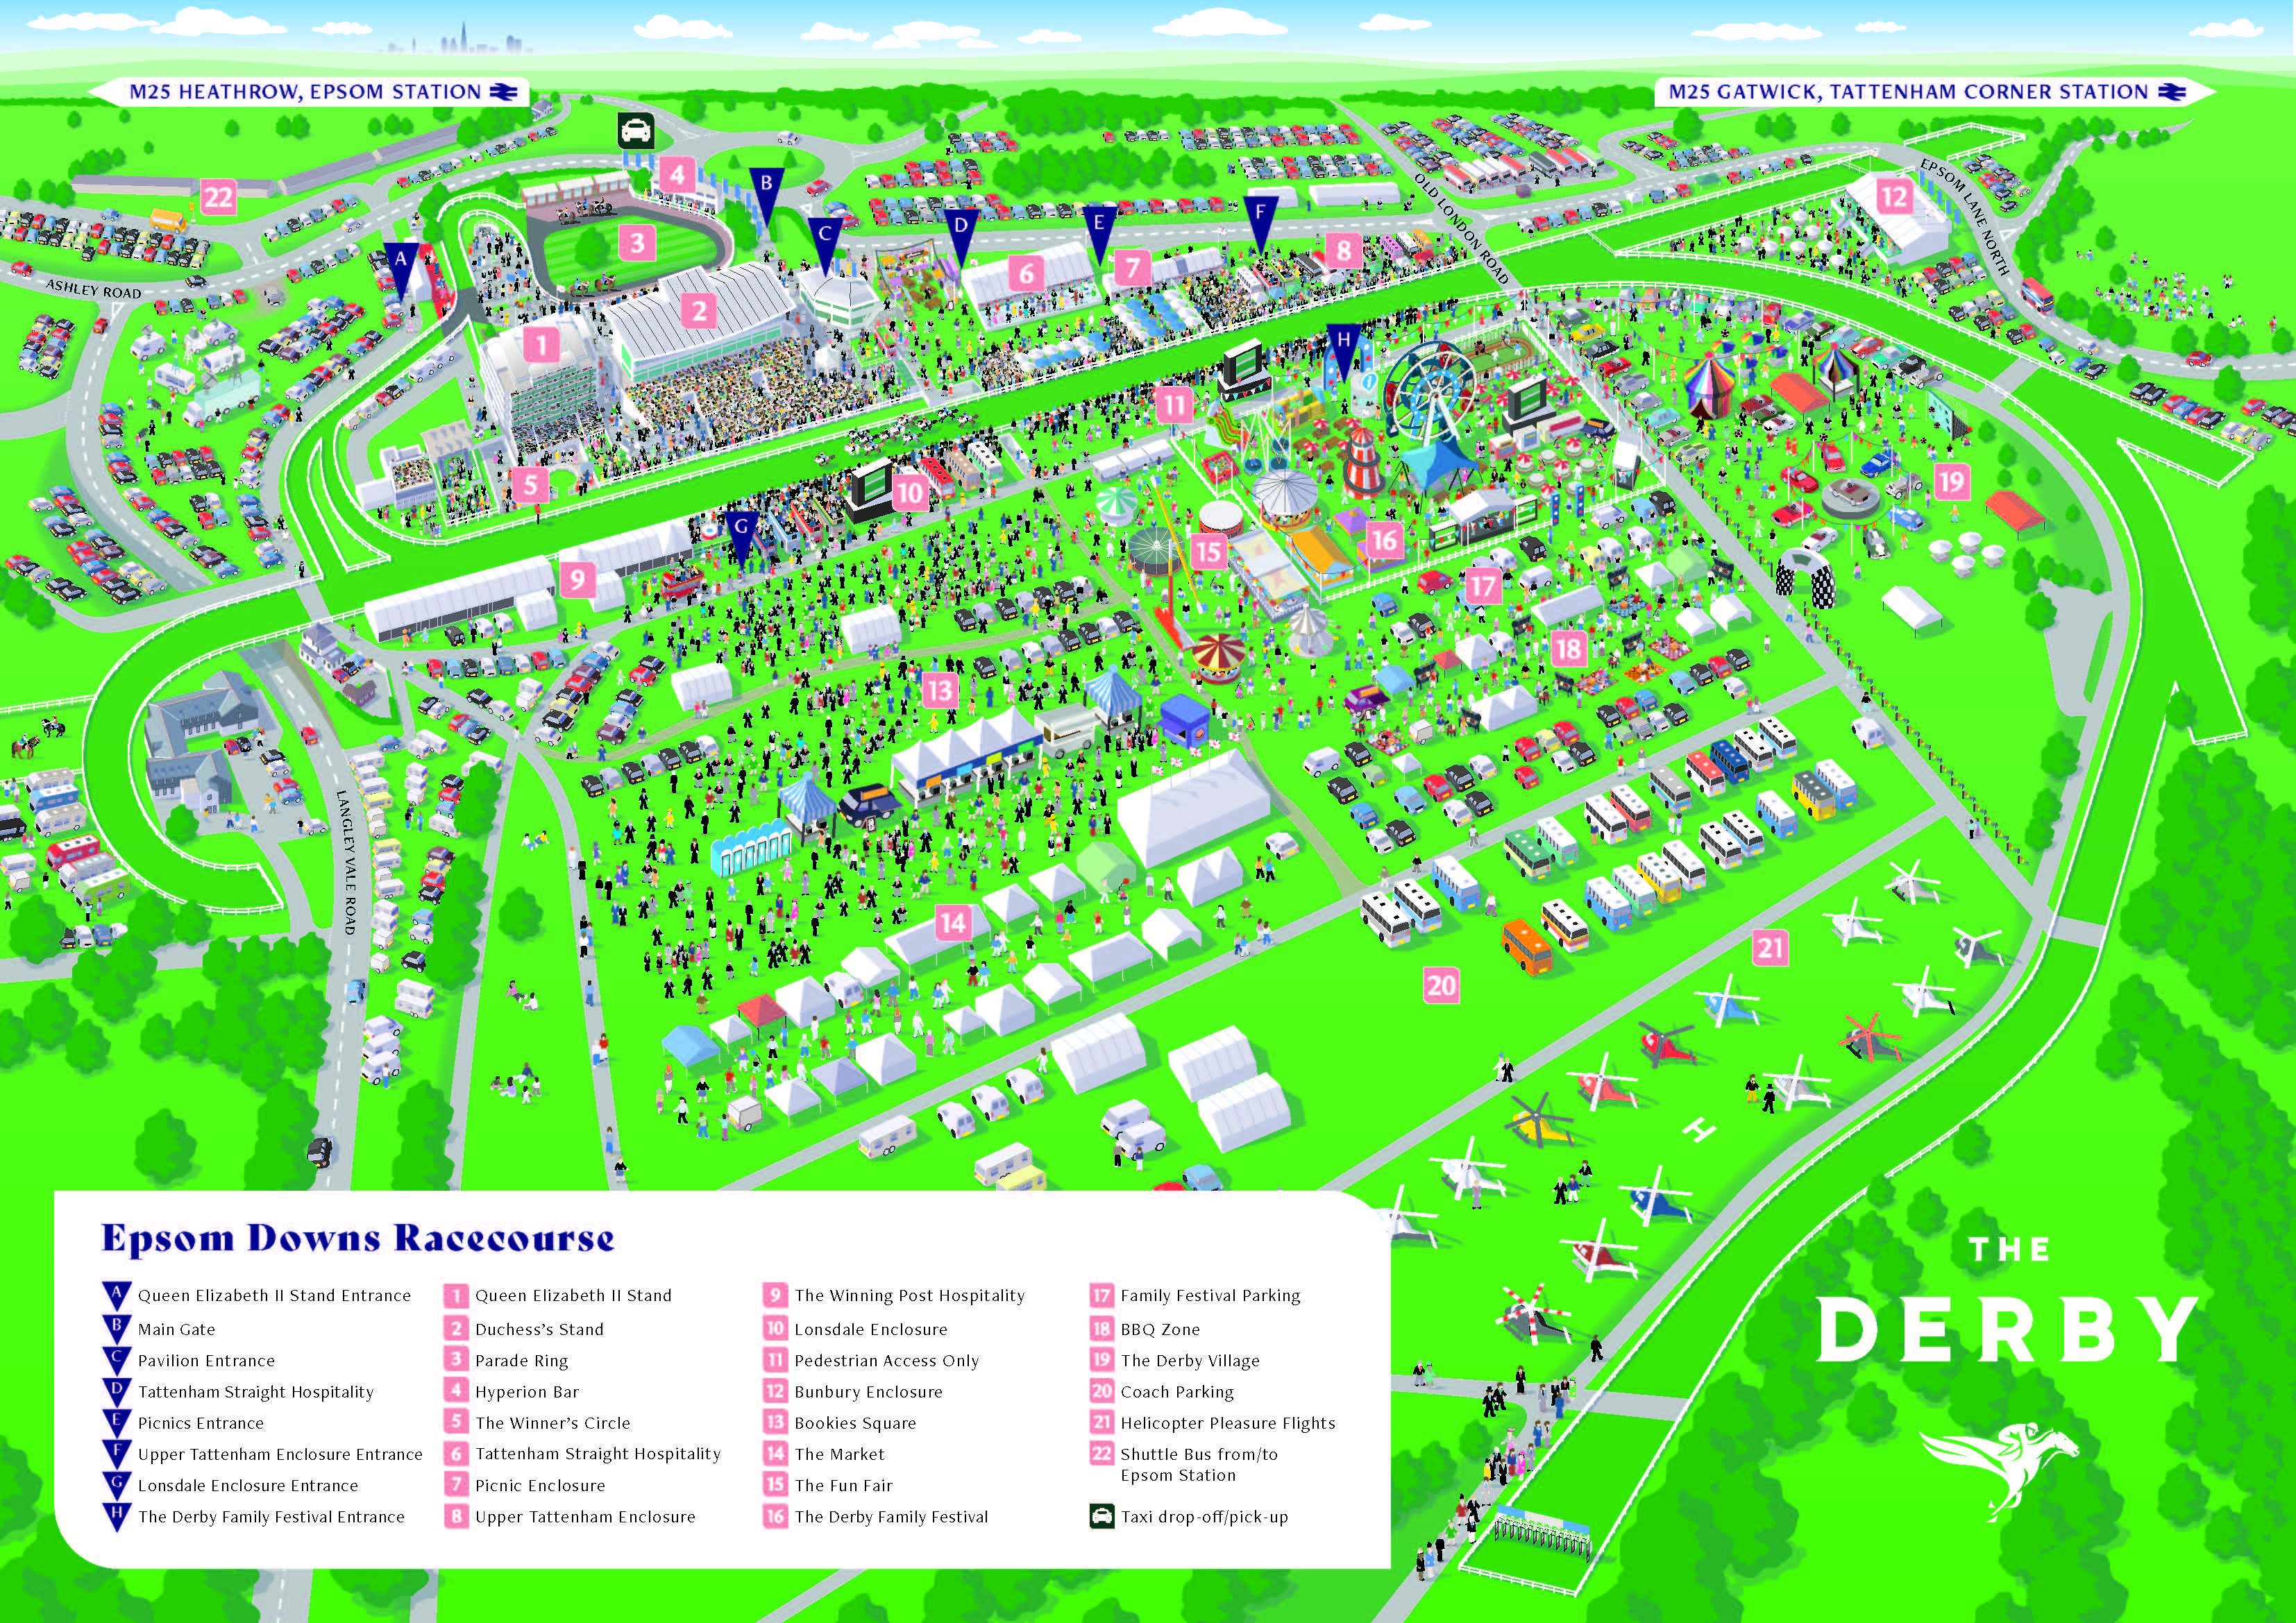Click the helipad H ground marking
The height and width of the screenshot is (1623, 2296).
pyautogui.click(x=1698, y=1131)
